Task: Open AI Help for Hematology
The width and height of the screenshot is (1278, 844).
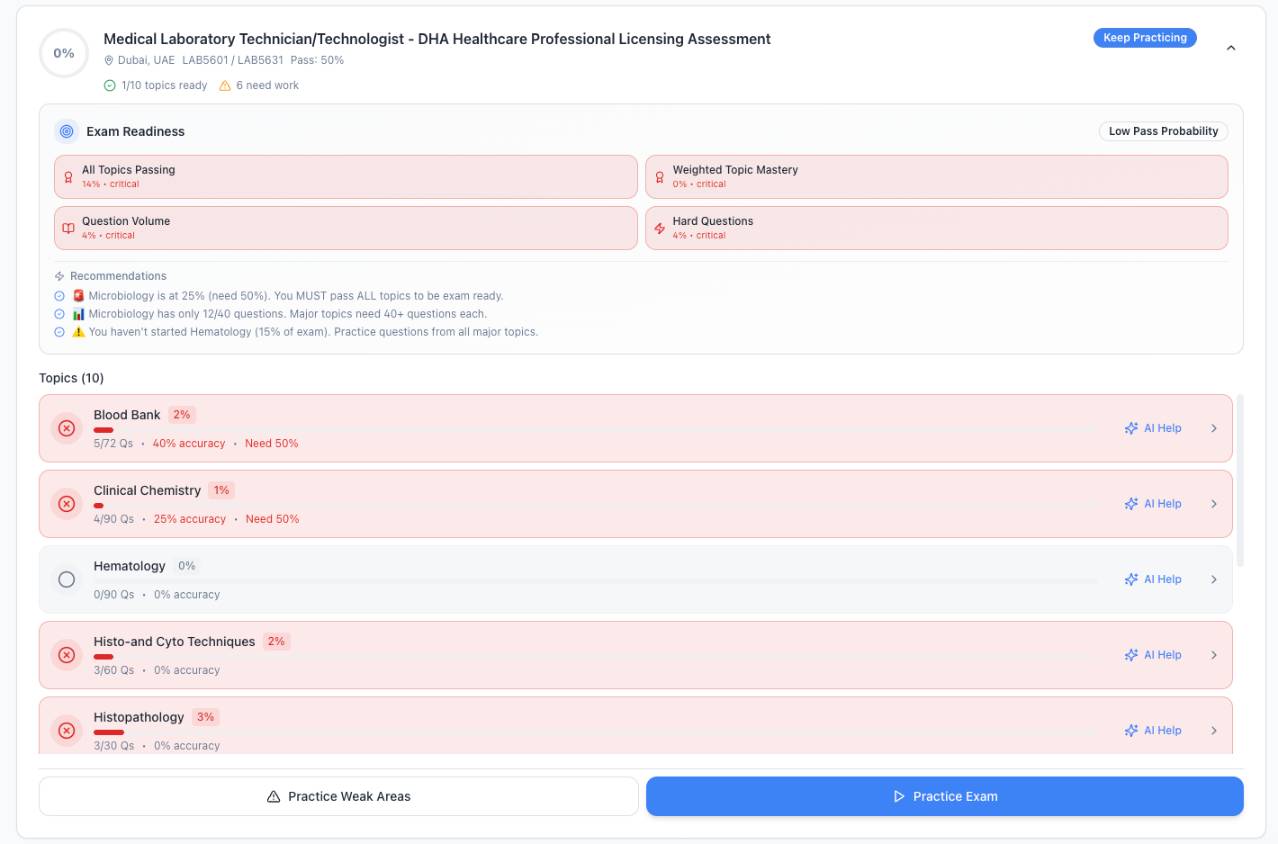Action: click(1153, 580)
